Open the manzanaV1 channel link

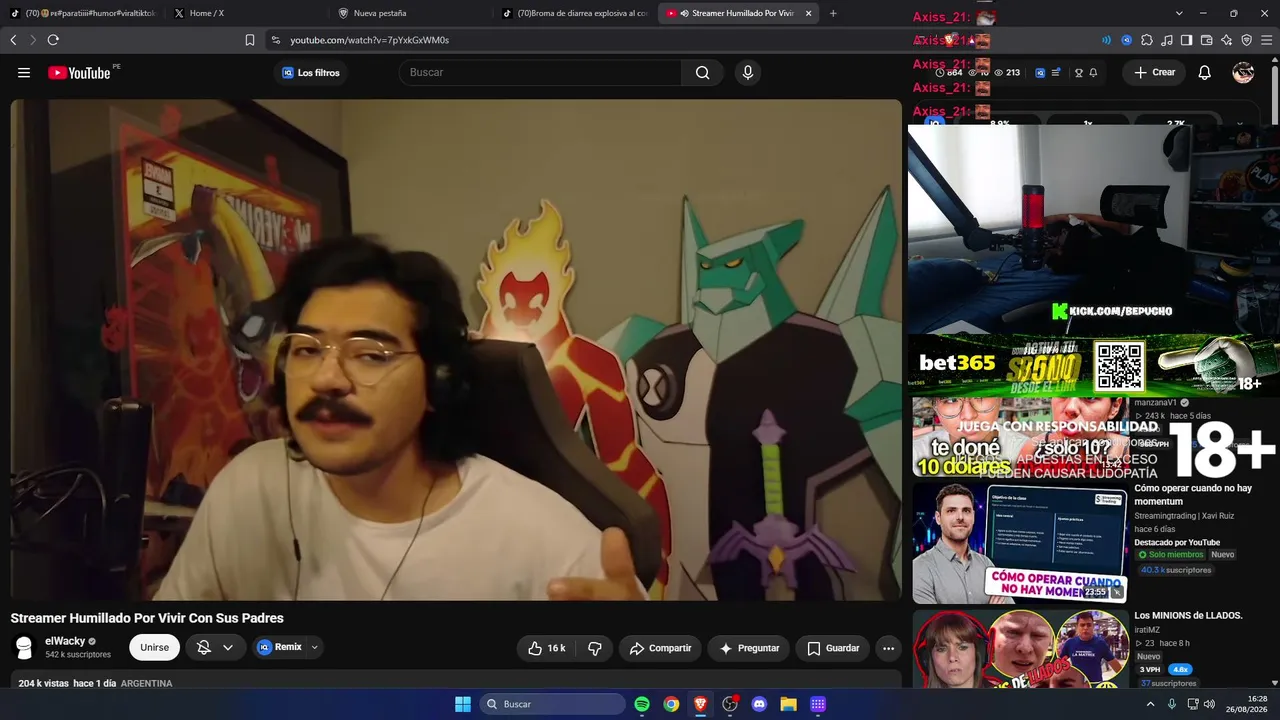pyautogui.click(x=1155, y=402)
